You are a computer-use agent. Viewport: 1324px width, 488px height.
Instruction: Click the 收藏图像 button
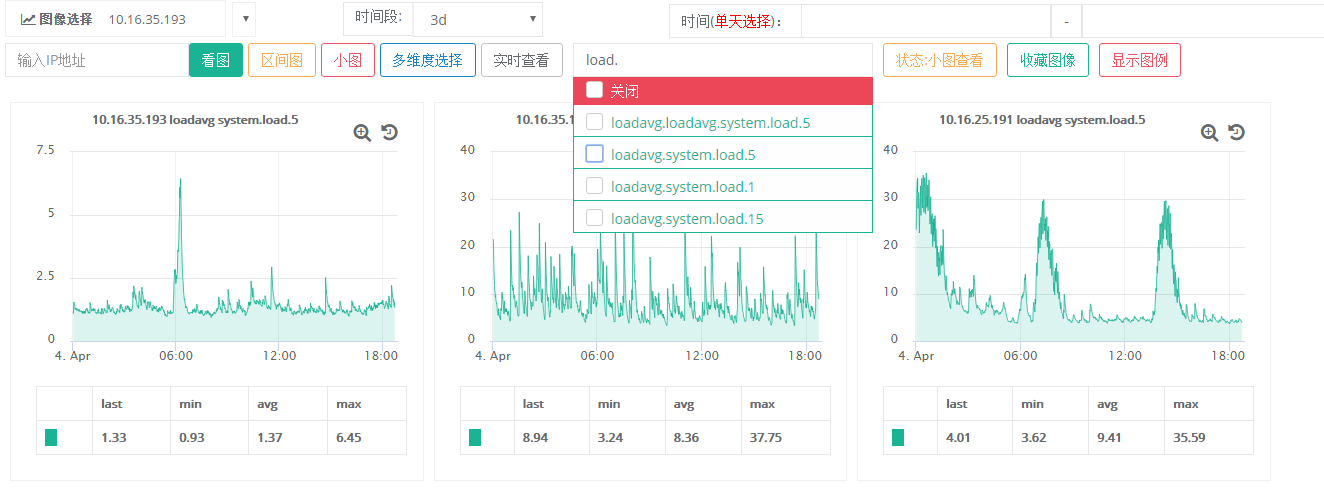tap(1048, 60)
